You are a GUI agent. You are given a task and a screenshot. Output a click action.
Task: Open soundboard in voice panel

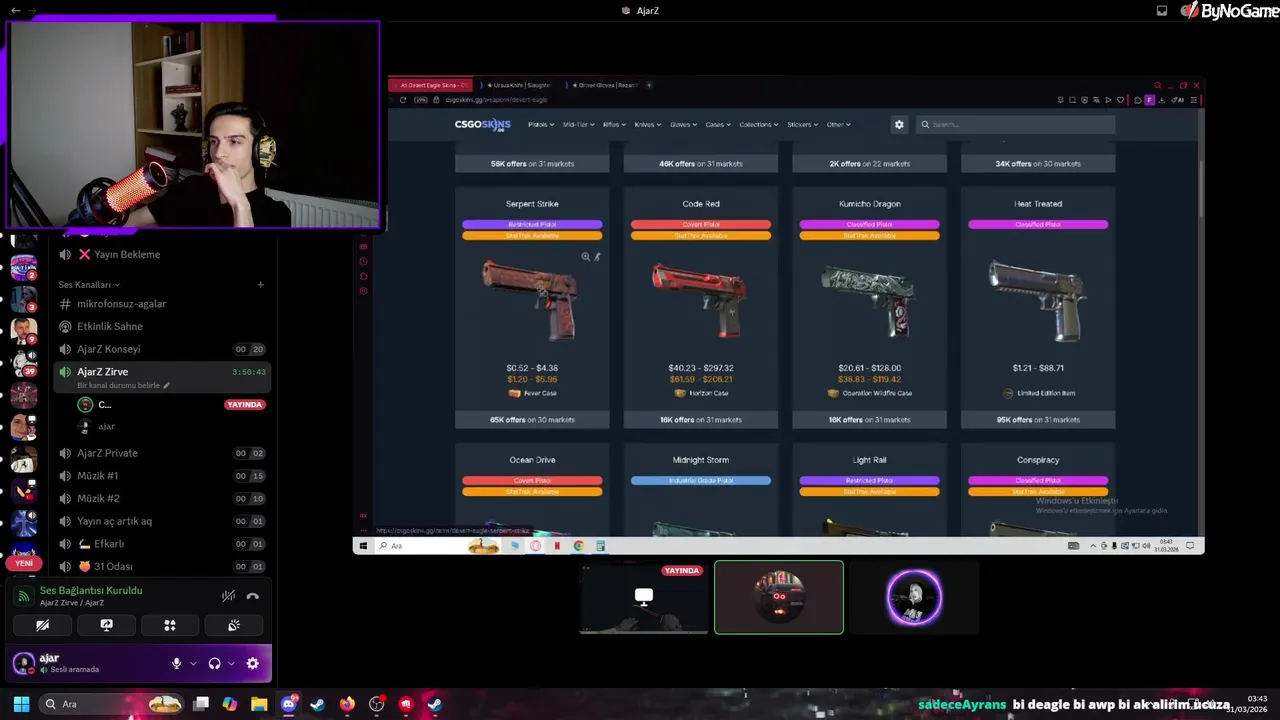click(234, 625)
